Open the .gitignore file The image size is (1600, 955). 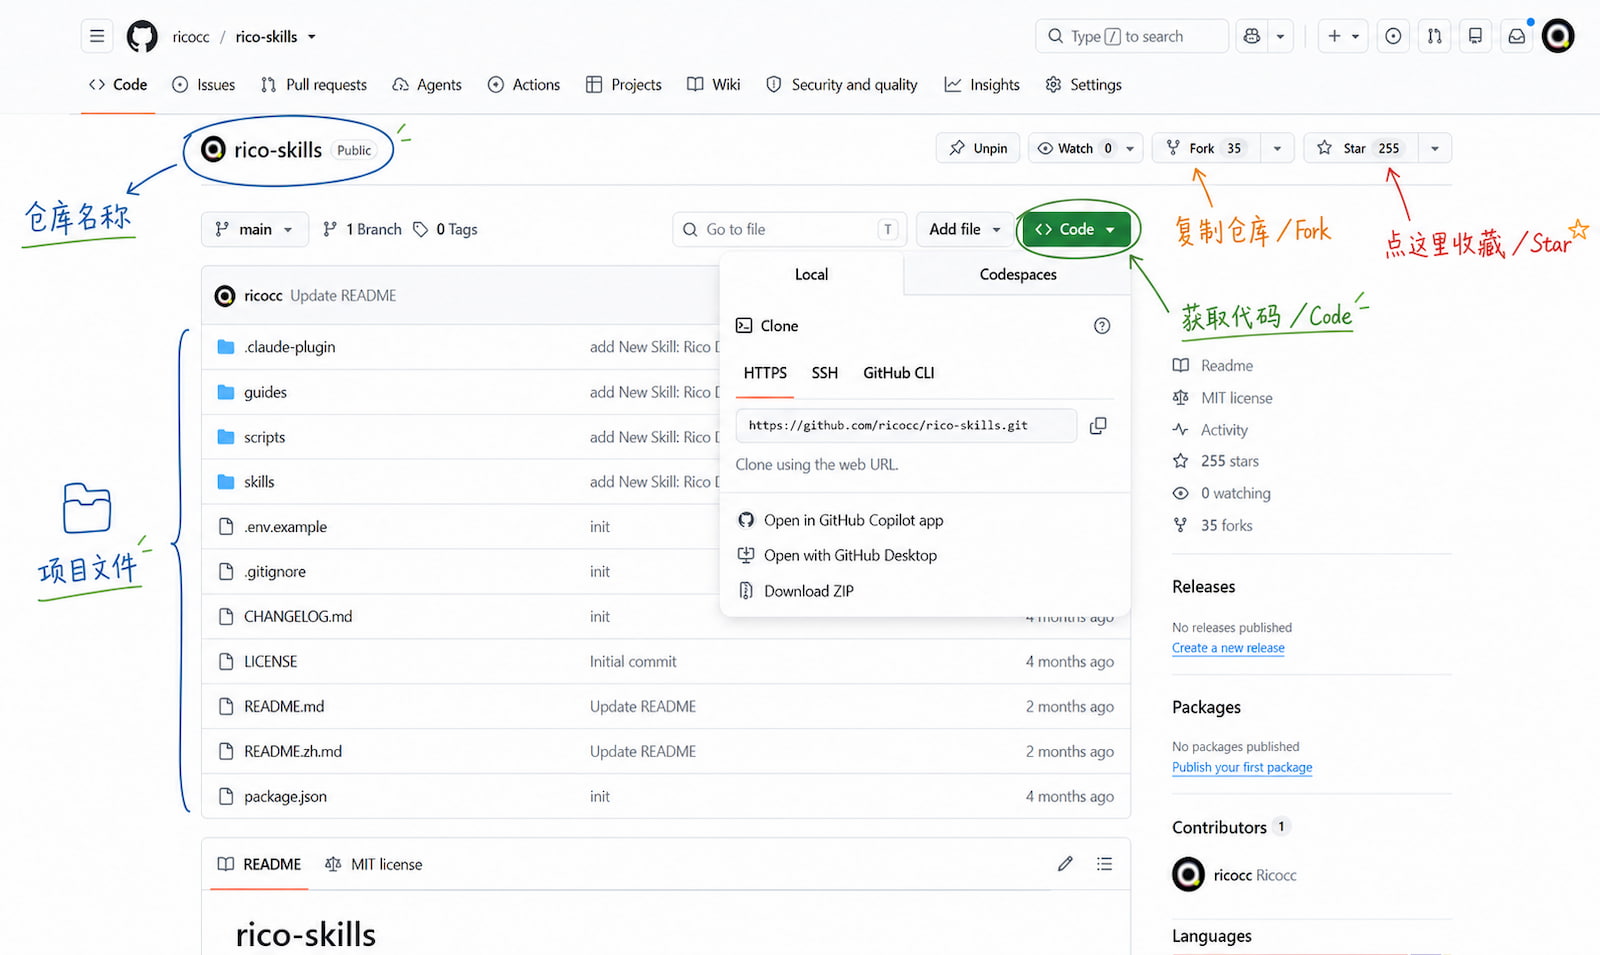point(275,572)
